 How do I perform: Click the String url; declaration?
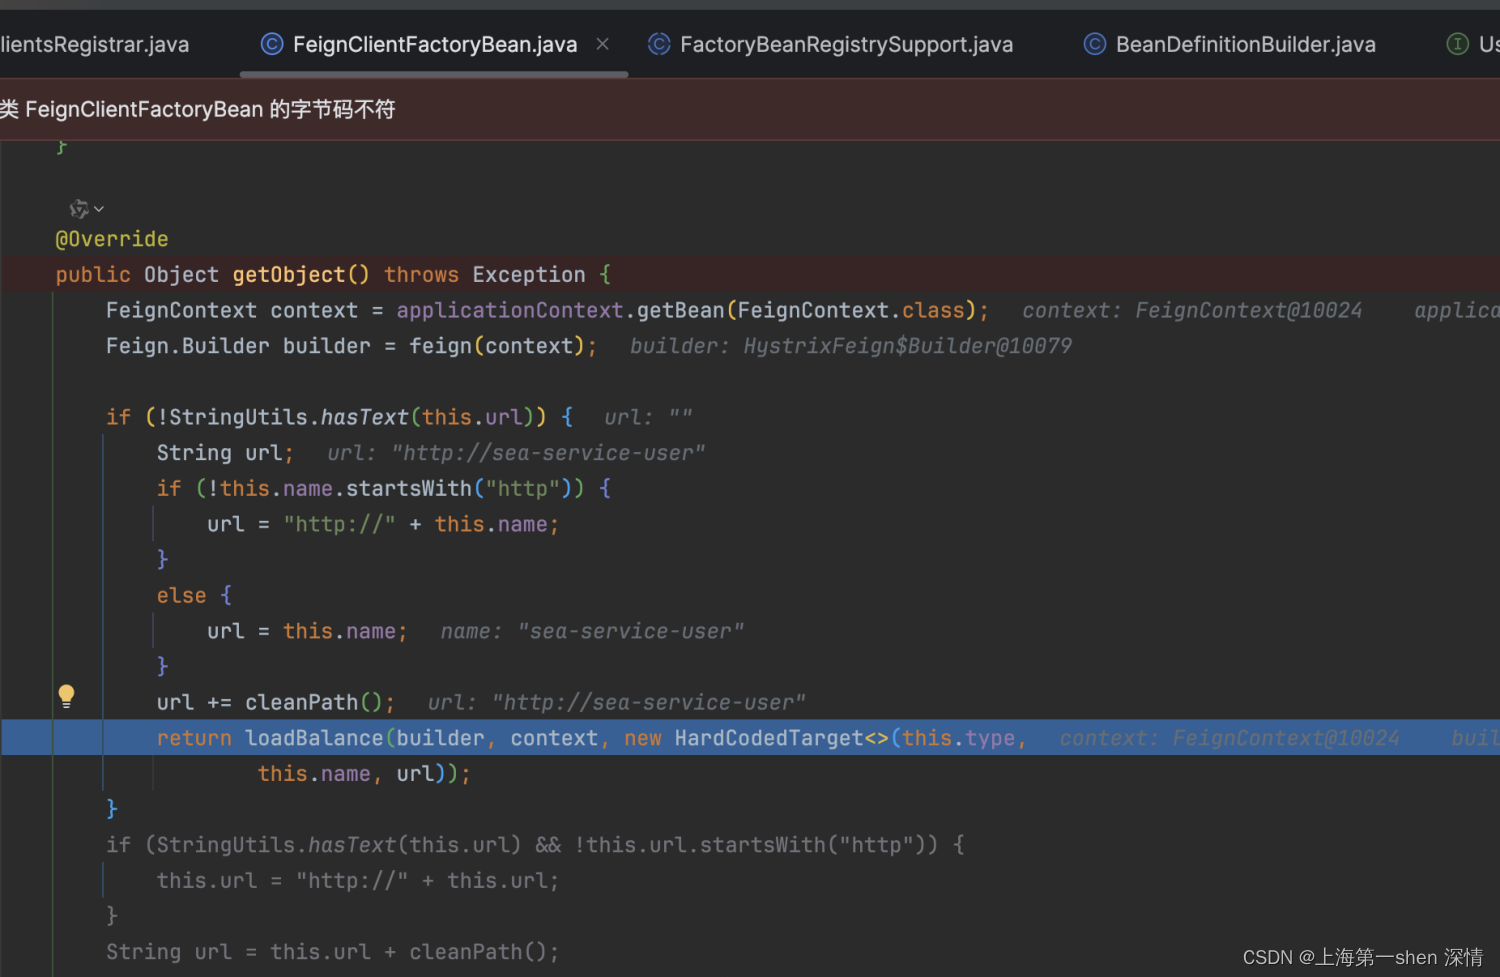225,453
